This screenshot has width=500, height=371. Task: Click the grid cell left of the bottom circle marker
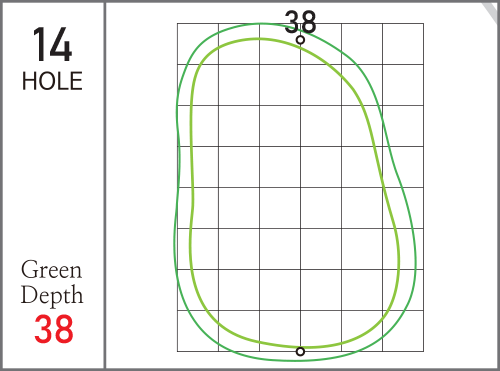click(x=280, y=331)
